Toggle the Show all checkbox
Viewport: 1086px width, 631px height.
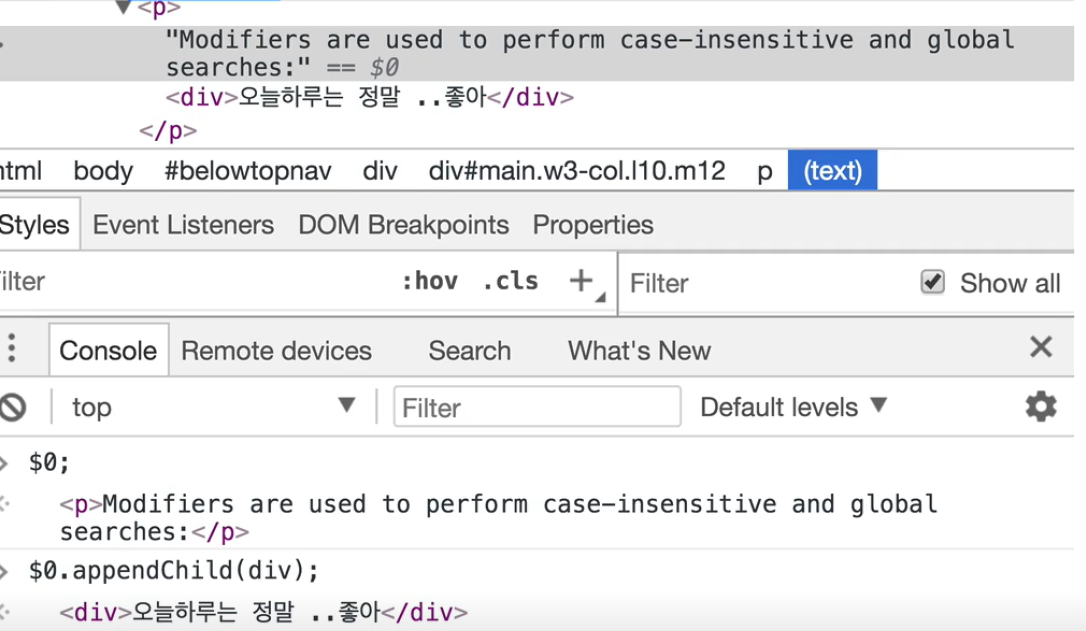(932, 283)
